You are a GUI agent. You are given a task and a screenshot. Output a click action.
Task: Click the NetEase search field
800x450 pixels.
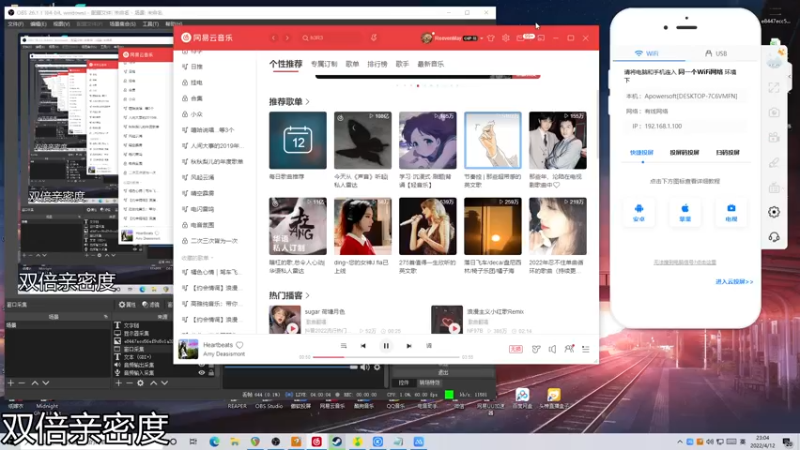[x=331, y=38]
